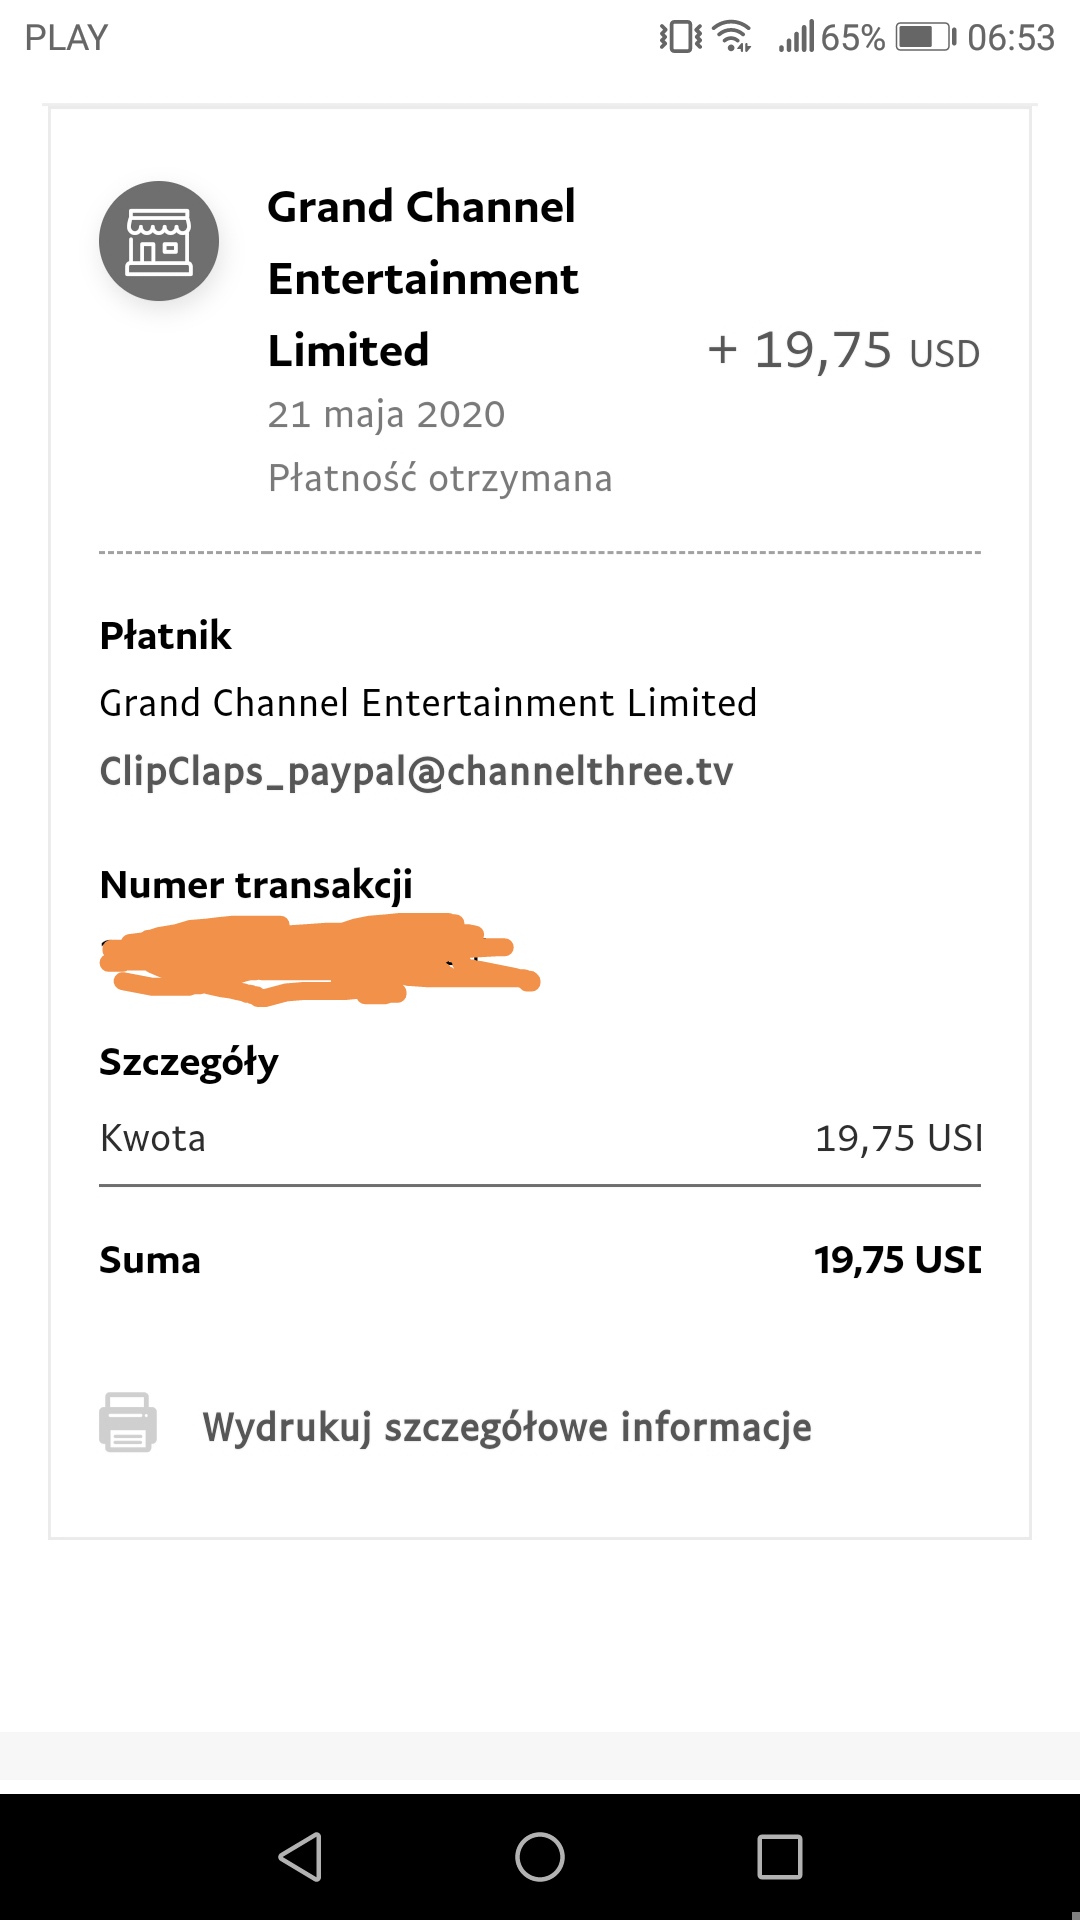The image size is (1080, 1920).
Task: Tap the Płatność otrzymana status text
Action: (440, 478)
